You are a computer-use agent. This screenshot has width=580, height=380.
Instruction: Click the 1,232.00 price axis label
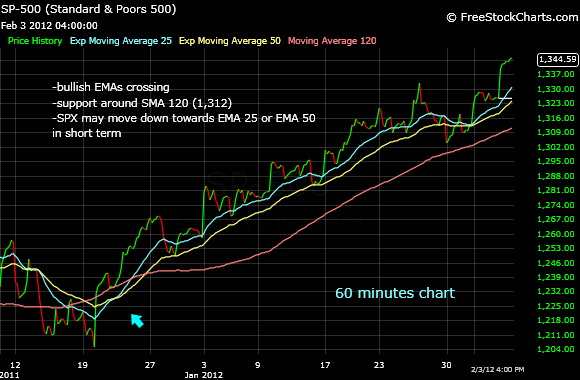tap(556, 292)
